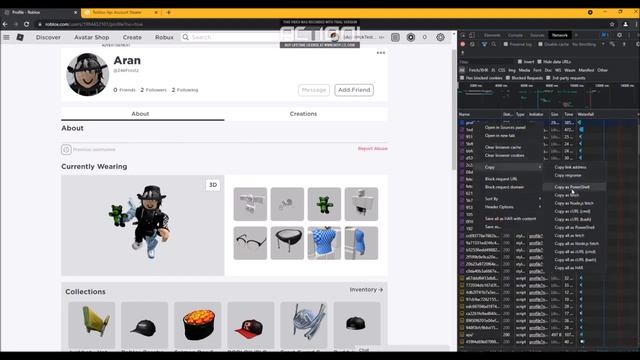Open the profile three-dots options menu
This screenshot has height=360, width=640.
(381, 53)
